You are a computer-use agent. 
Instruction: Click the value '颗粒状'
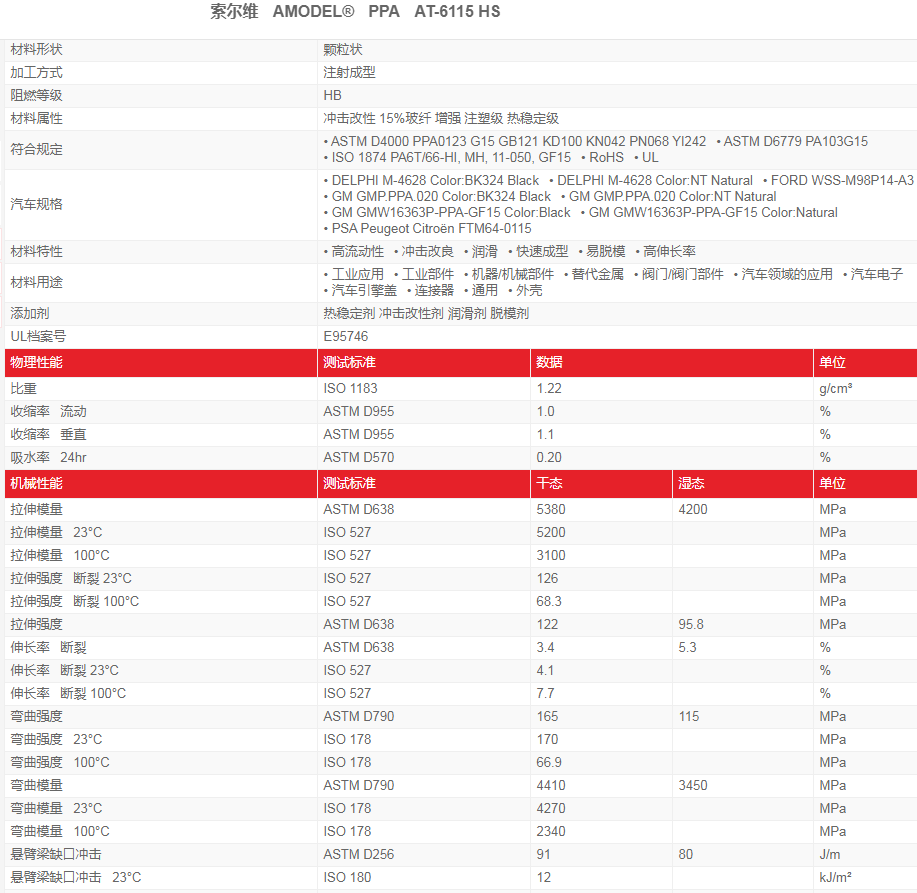(x=343, y=50)
